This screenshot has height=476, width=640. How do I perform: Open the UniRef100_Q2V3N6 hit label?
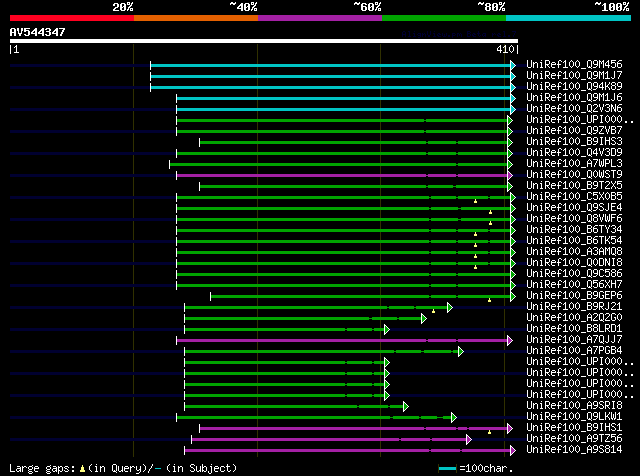[574, 109]
